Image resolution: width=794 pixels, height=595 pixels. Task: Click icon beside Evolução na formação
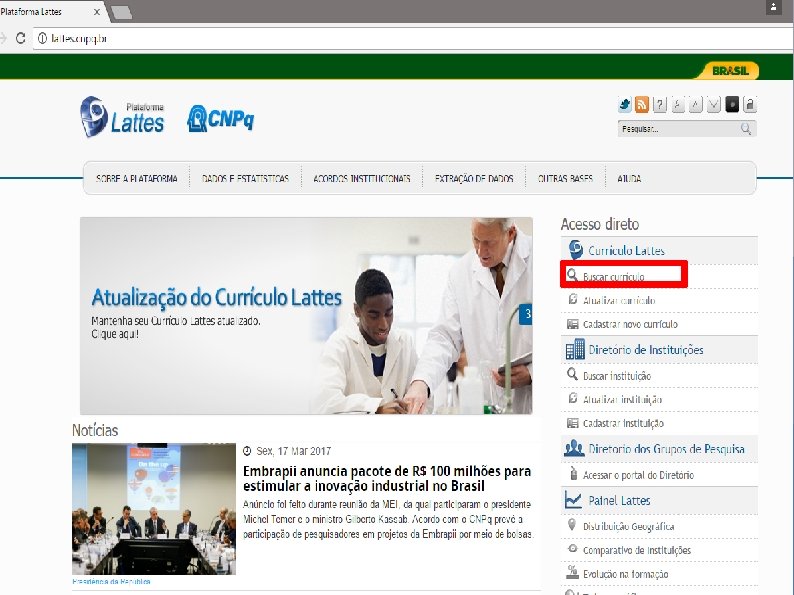point(573,572)
